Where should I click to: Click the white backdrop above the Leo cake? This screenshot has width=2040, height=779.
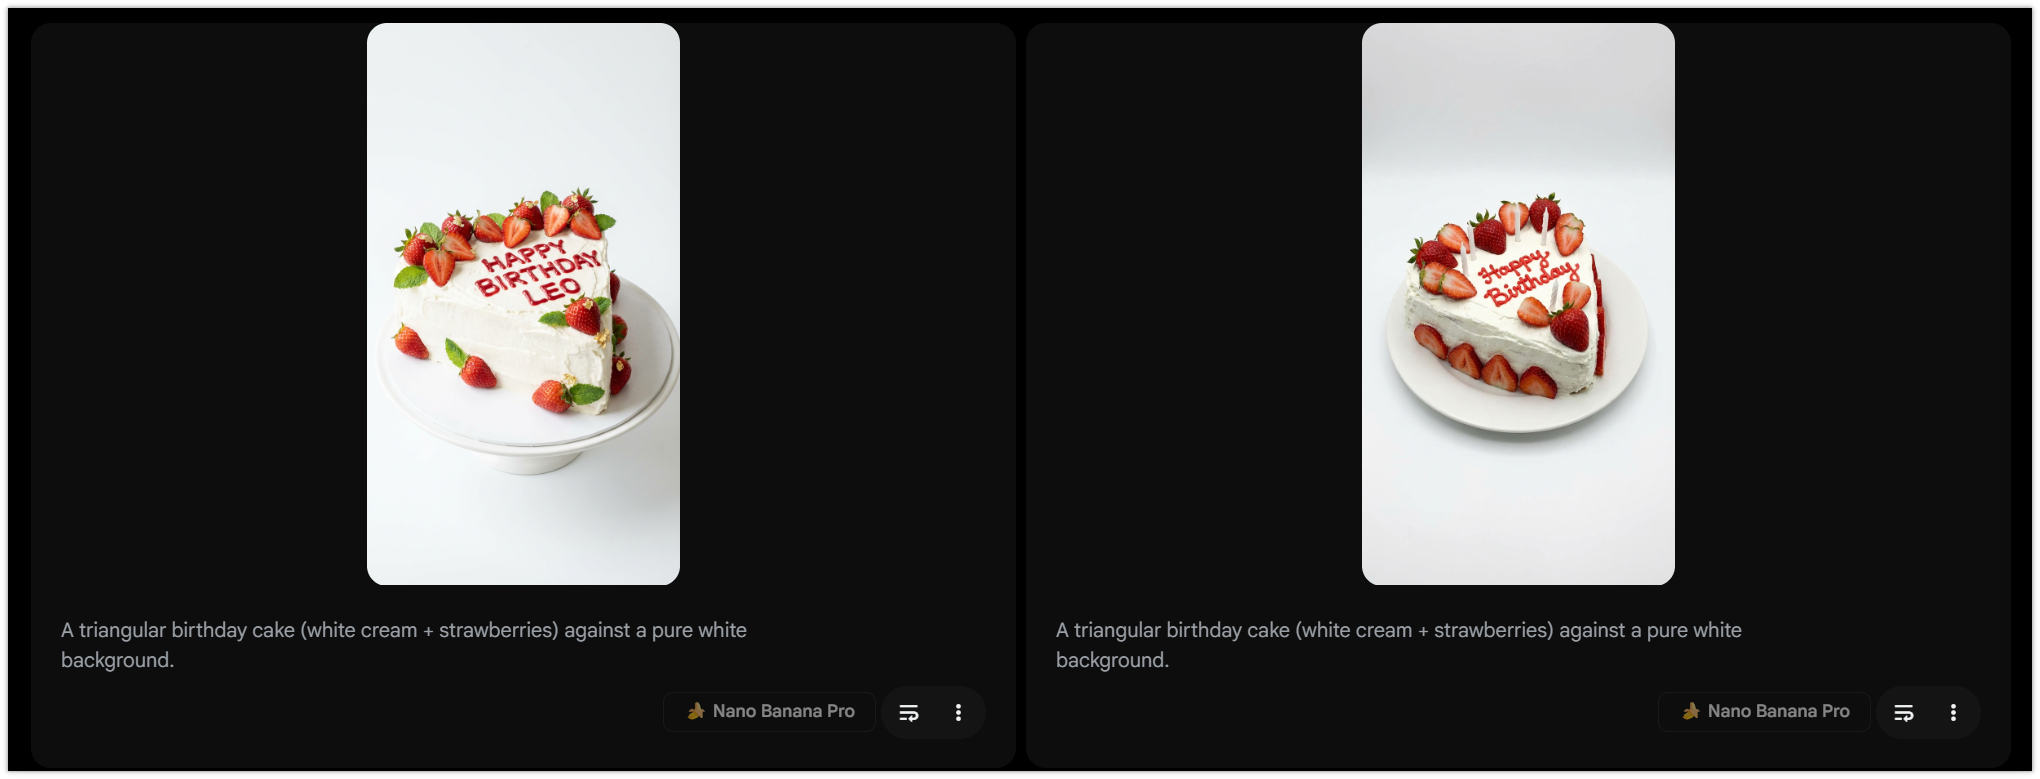pos(523,100)
